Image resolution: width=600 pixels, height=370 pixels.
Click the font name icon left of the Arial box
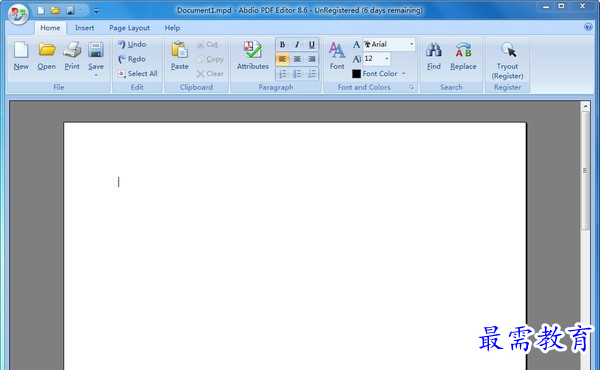tap(356, 44)
